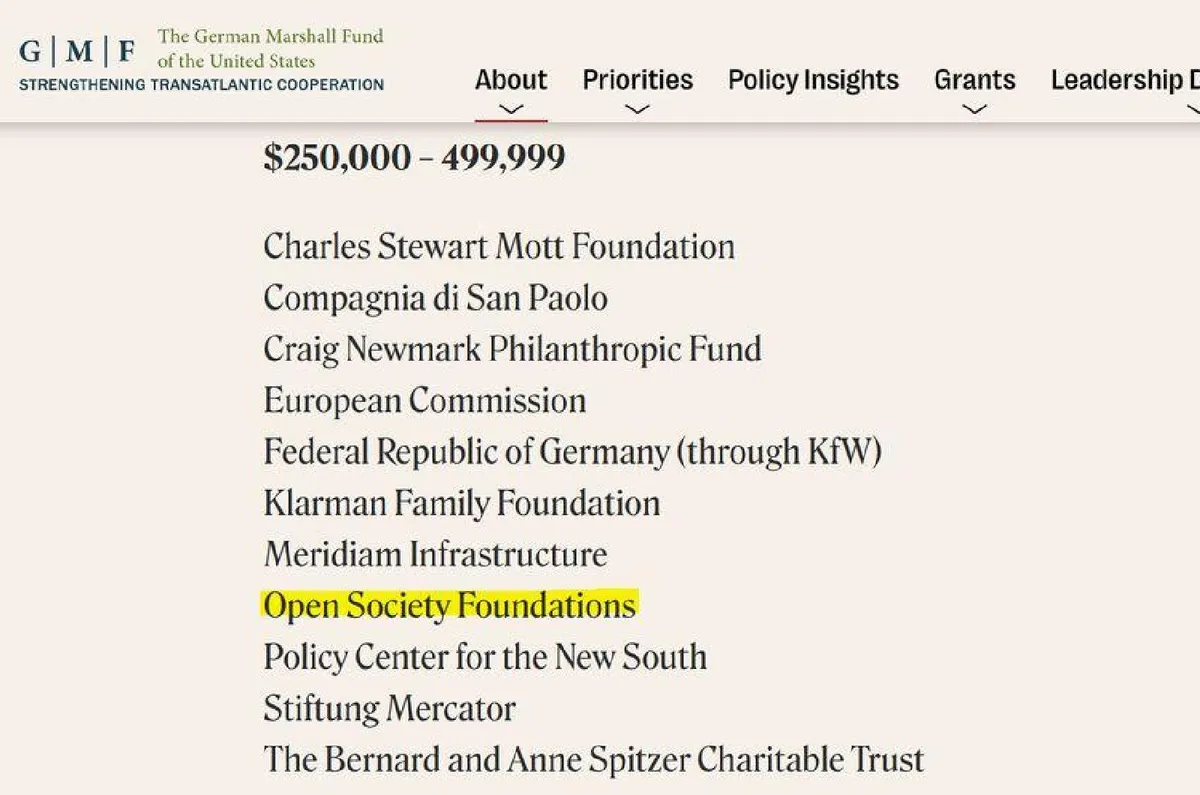Open the Grants menu item
1200x795 pixels.
pyautogui.click(x=974, y=80)
